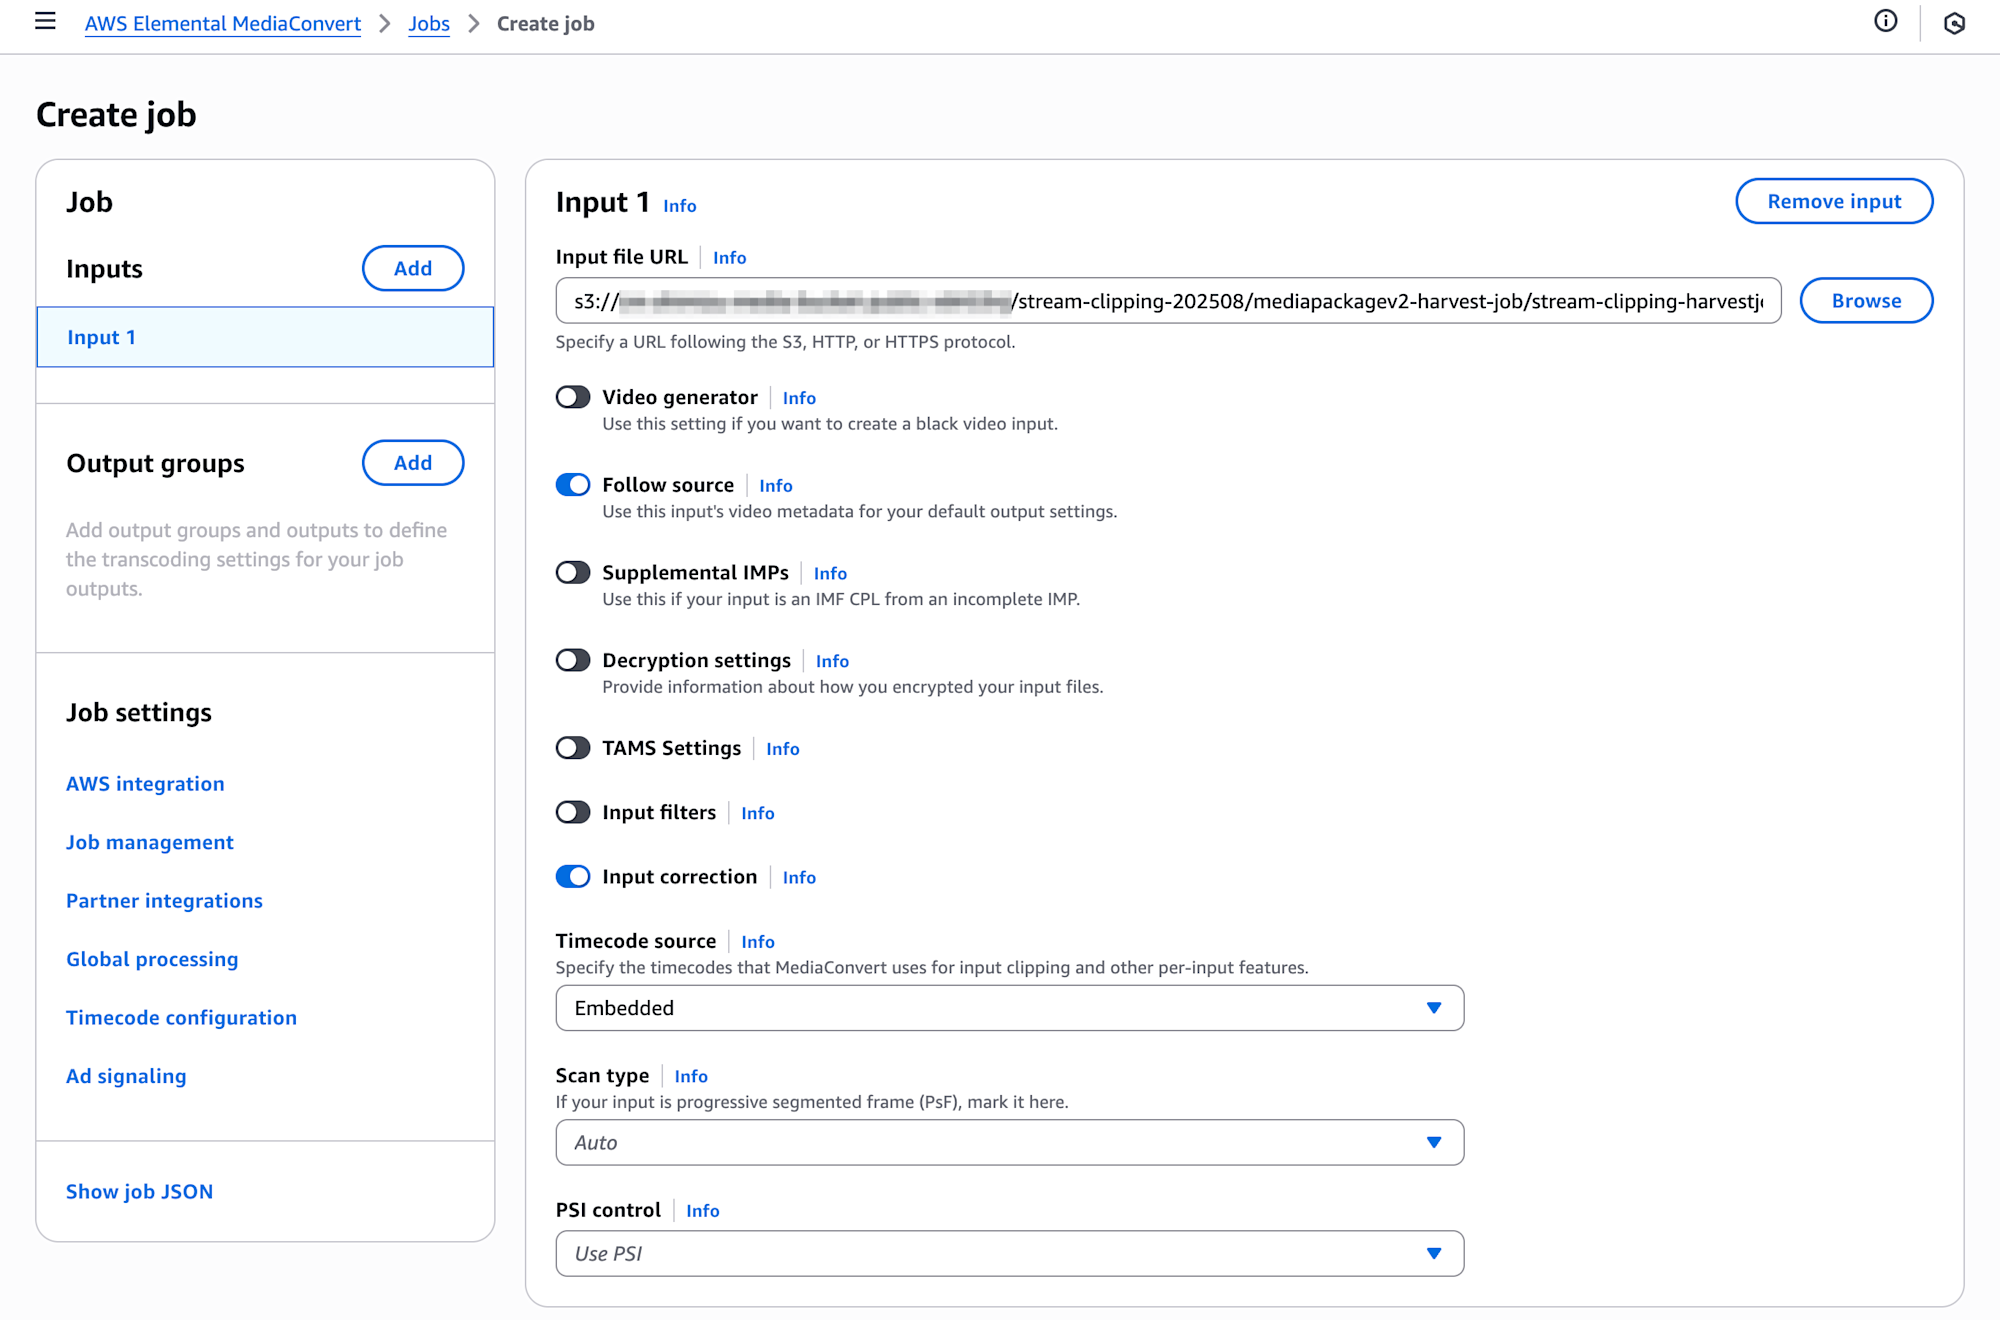This screenshot has height=1320, width=2000.
Task: Click the 'Create job' breadcrumb text
Action: [546, 23]
